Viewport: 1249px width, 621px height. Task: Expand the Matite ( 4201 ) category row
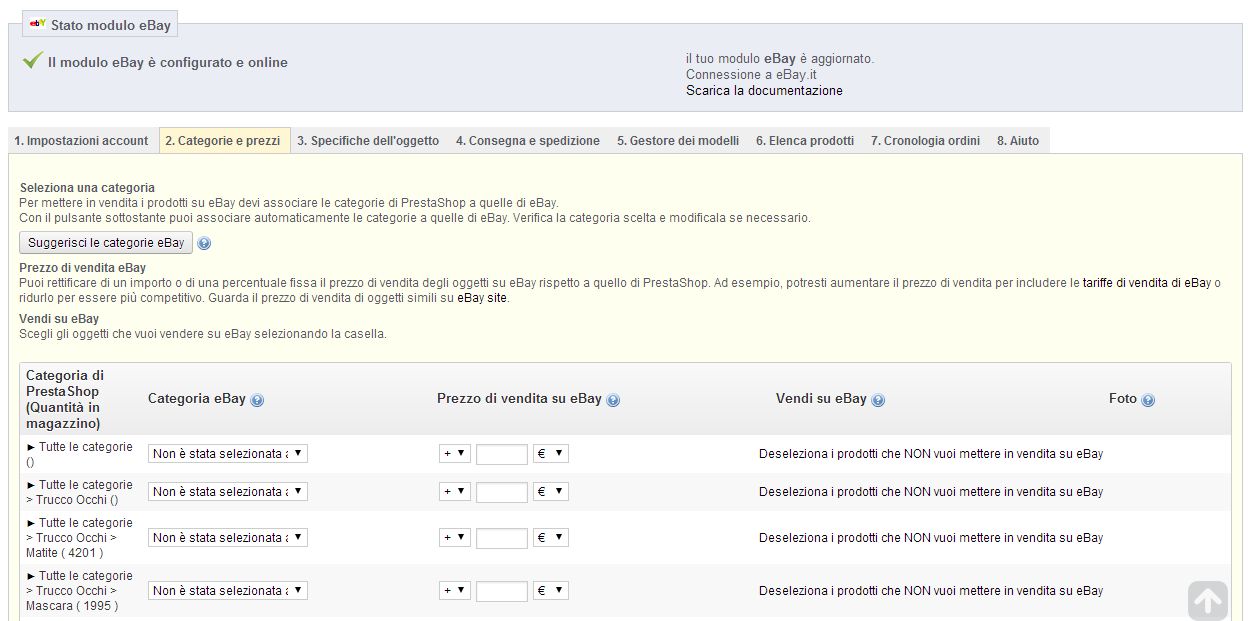point(31,523)
